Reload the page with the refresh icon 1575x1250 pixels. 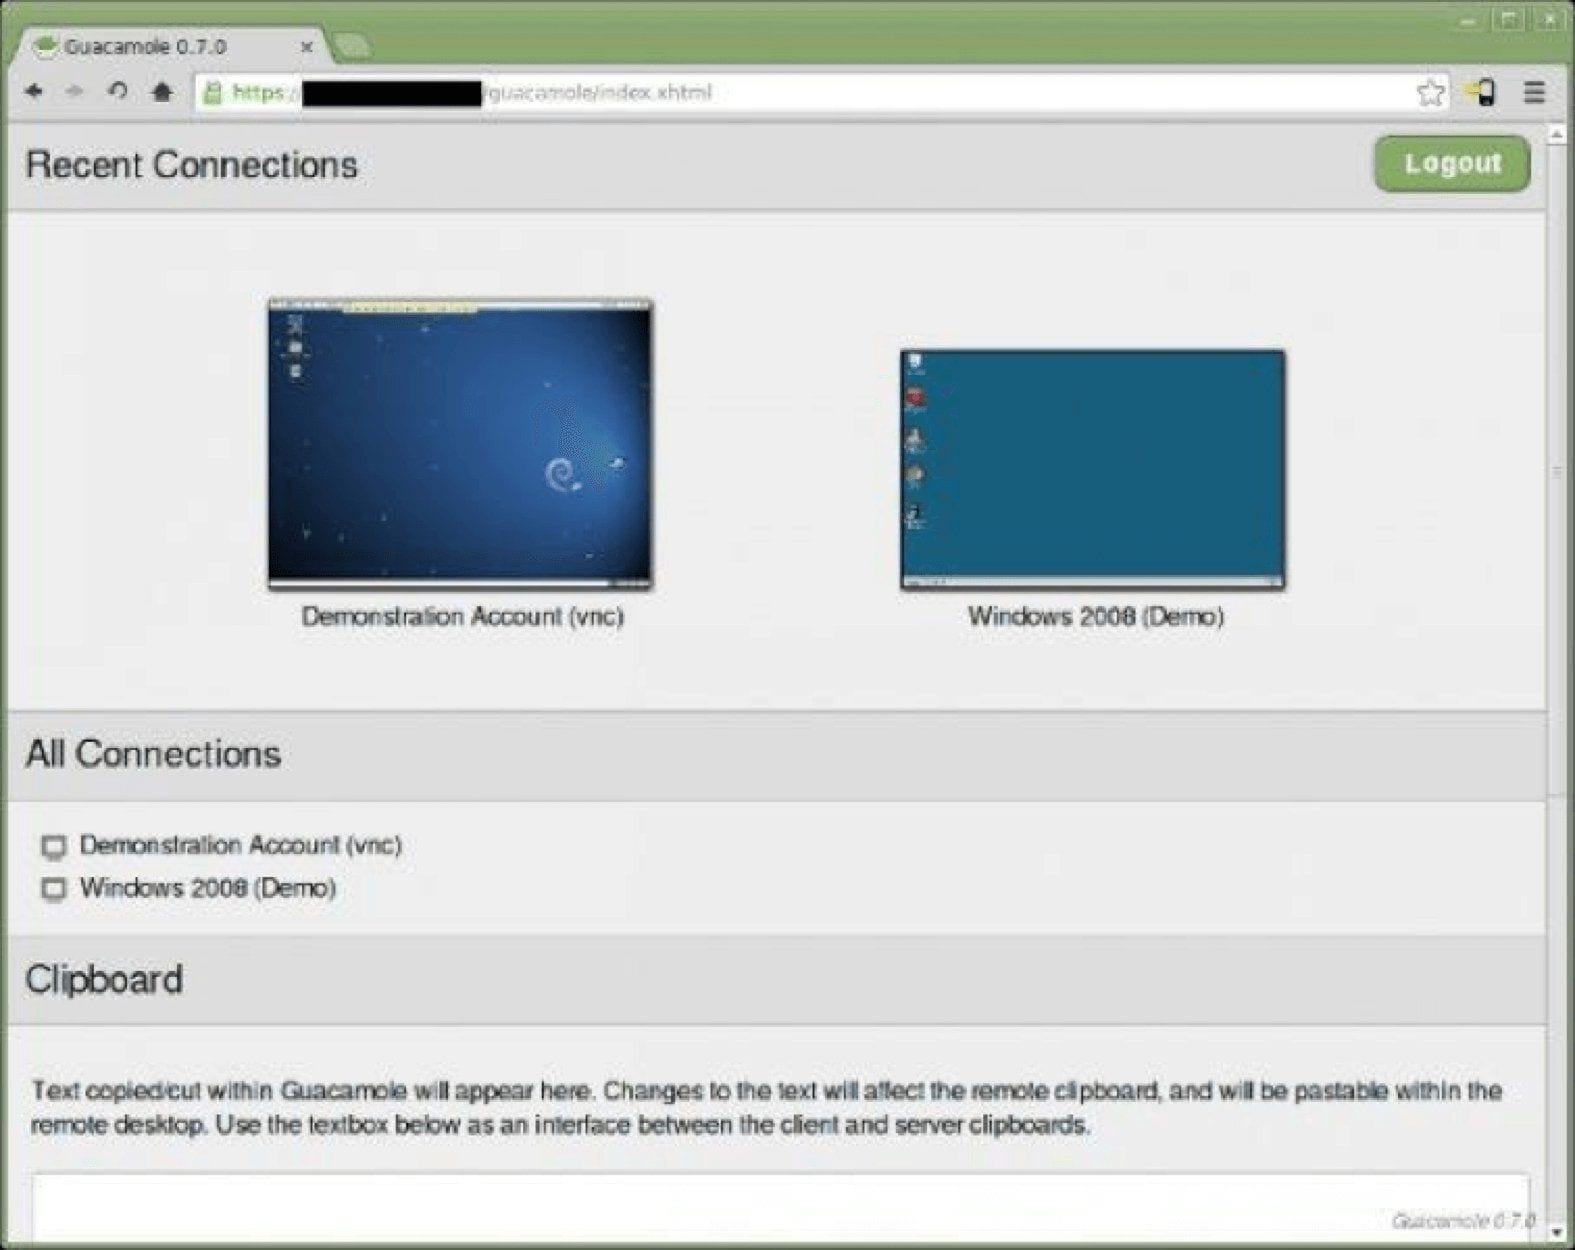pos(118,92)
